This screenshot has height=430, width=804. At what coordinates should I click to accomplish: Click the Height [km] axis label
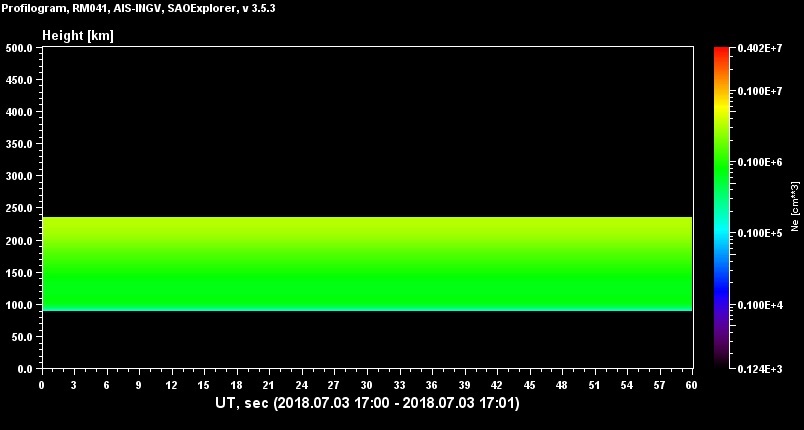[x=78, y=36]
